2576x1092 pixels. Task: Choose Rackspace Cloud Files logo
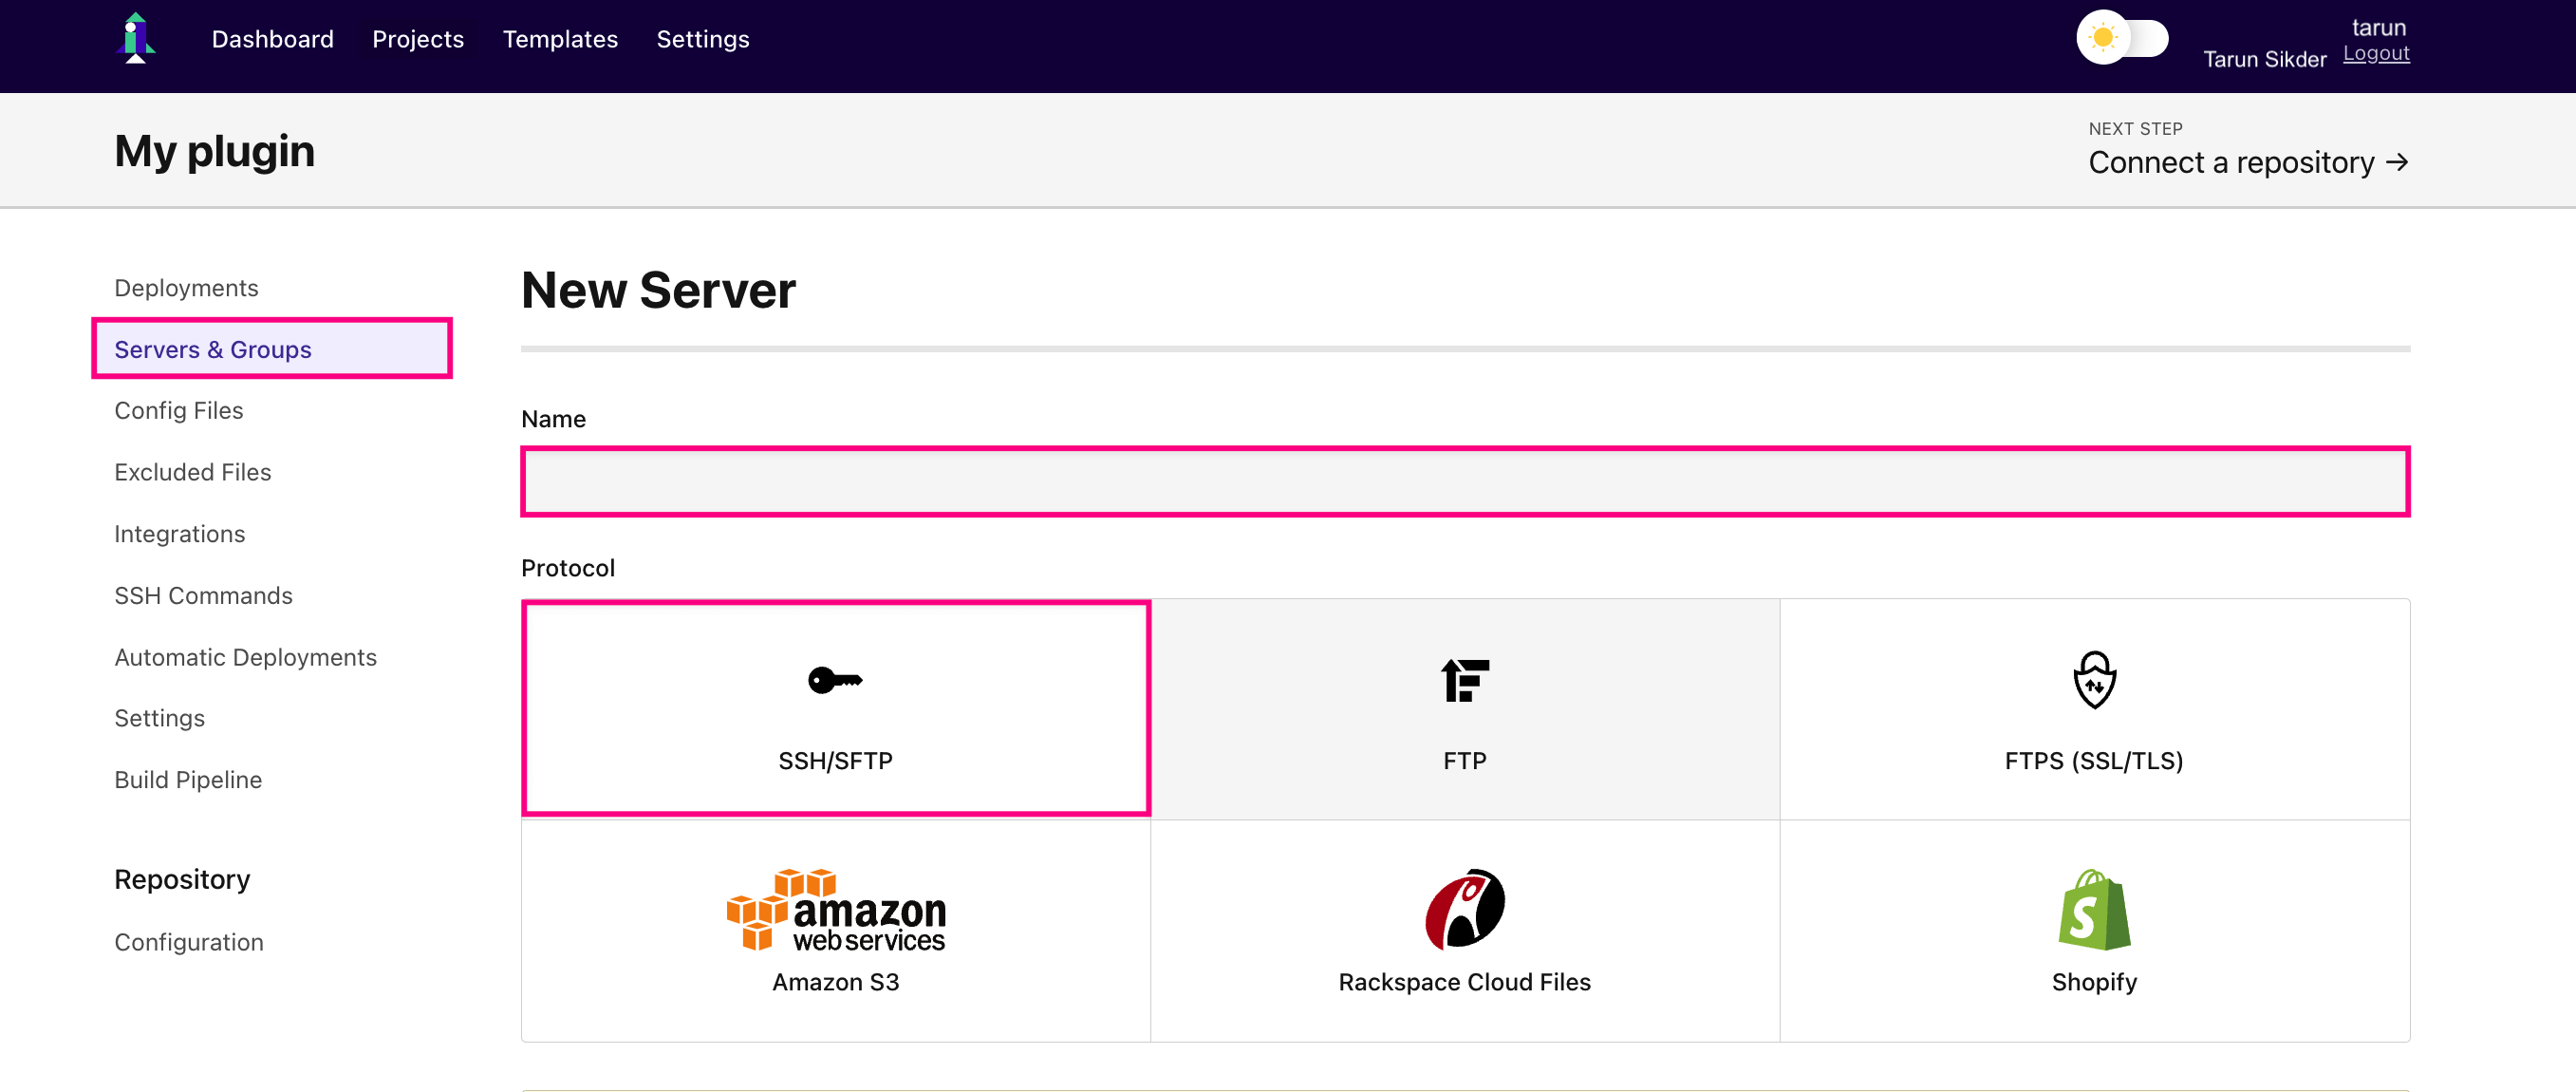pos(1464,908)
